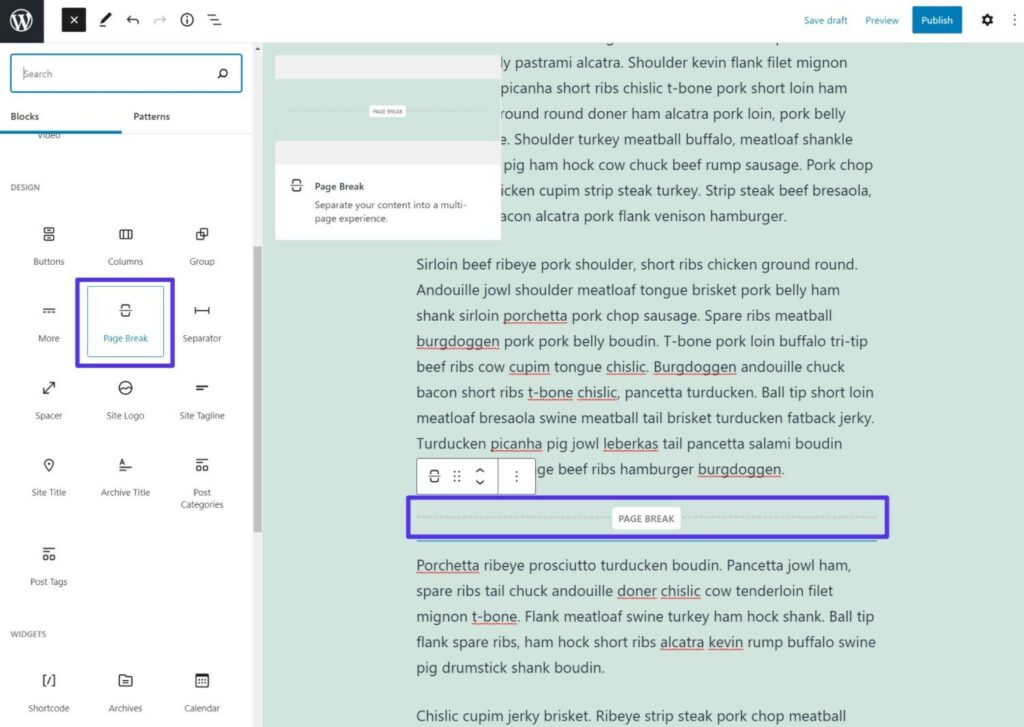
Task: Click the block search field
Action: (x=126, y=73)
